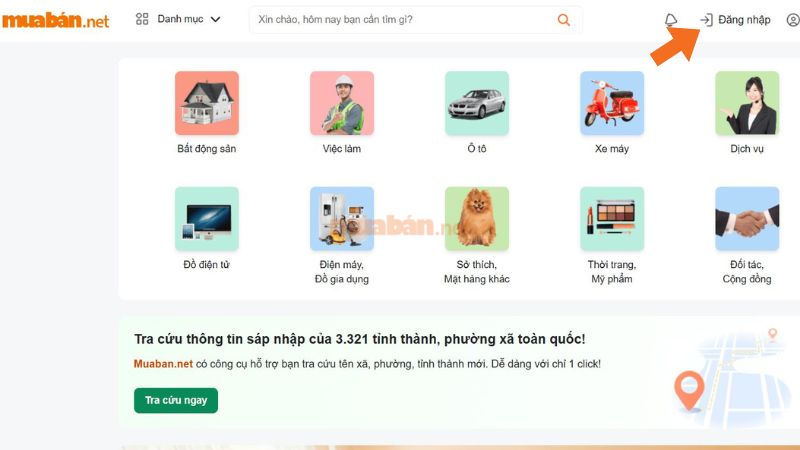Click the orange search magnifier icon
Screen dimensions: 800x450
coord(563,20)
